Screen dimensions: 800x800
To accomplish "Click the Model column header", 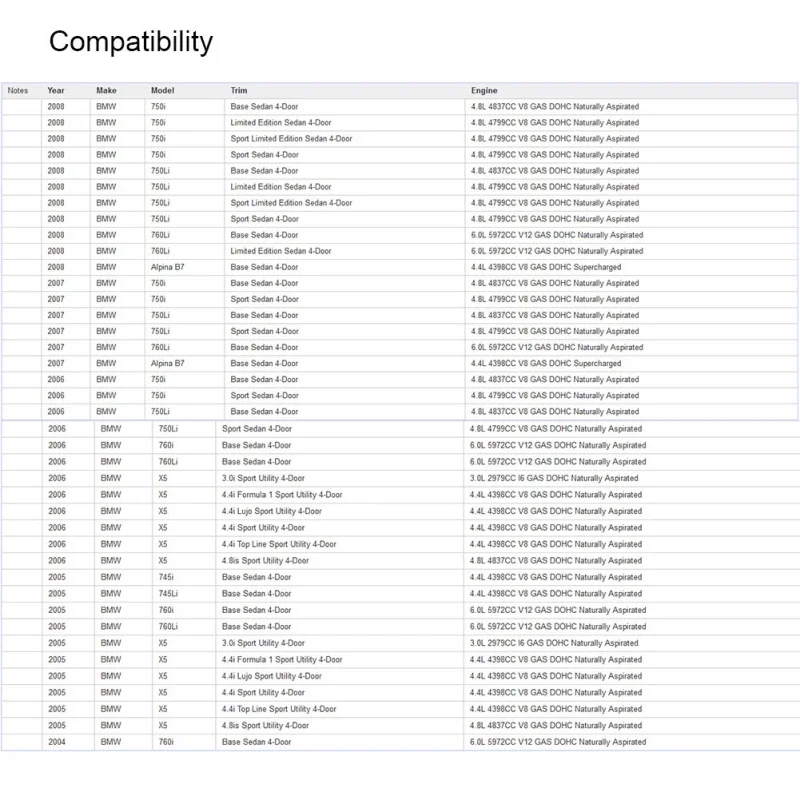I will 162,90.
